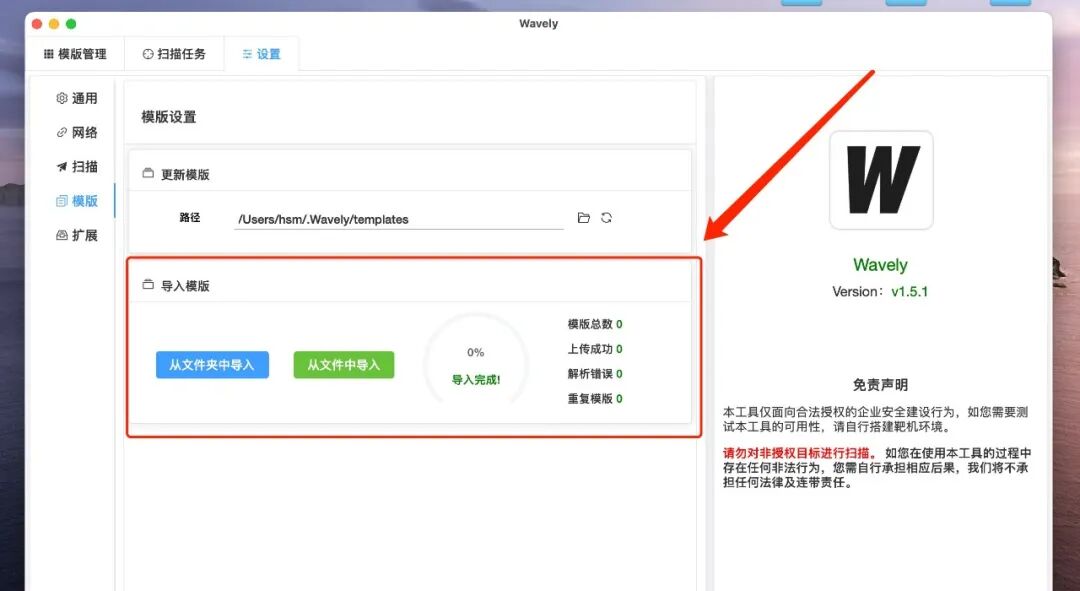Click the green Wavely name under logo
Viewport: 1080px width, 591px height.
tap(880, 265)
